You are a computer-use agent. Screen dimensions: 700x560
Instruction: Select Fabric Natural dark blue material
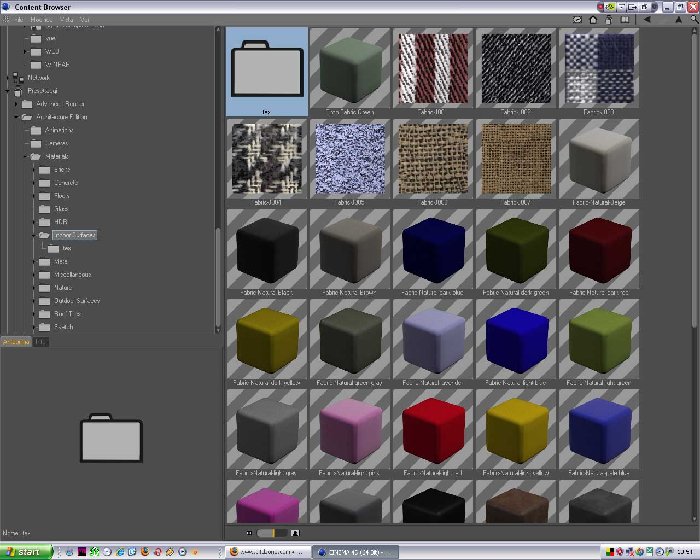point(433,253)
